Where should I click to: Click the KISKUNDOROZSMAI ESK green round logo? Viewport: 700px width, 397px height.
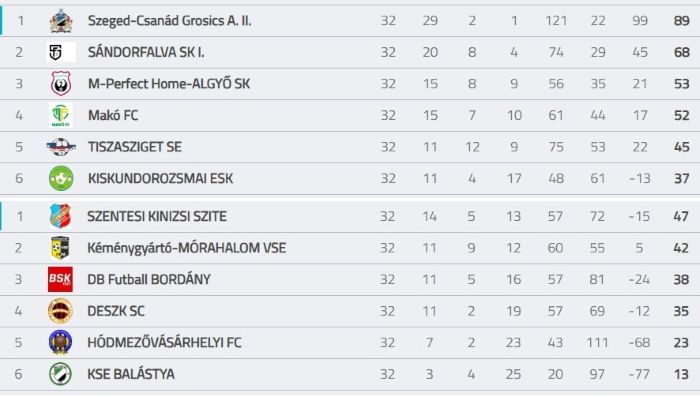click(x=61, y=178)
